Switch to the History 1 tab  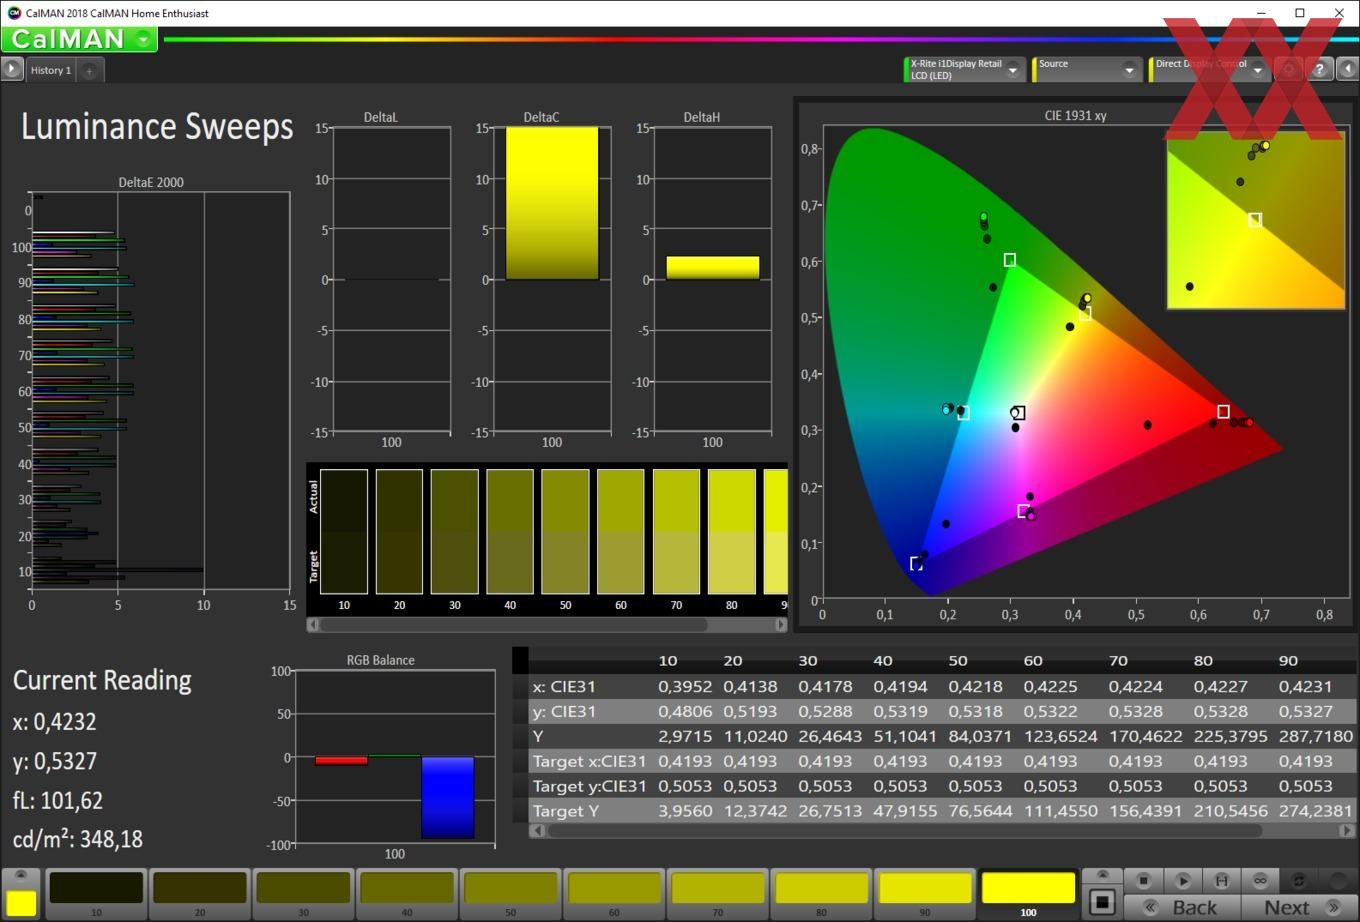50,70
